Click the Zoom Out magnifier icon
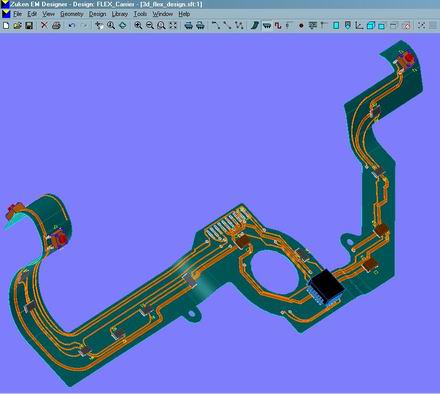The width and height of the screenshot is (440, 394). (150, 25)
